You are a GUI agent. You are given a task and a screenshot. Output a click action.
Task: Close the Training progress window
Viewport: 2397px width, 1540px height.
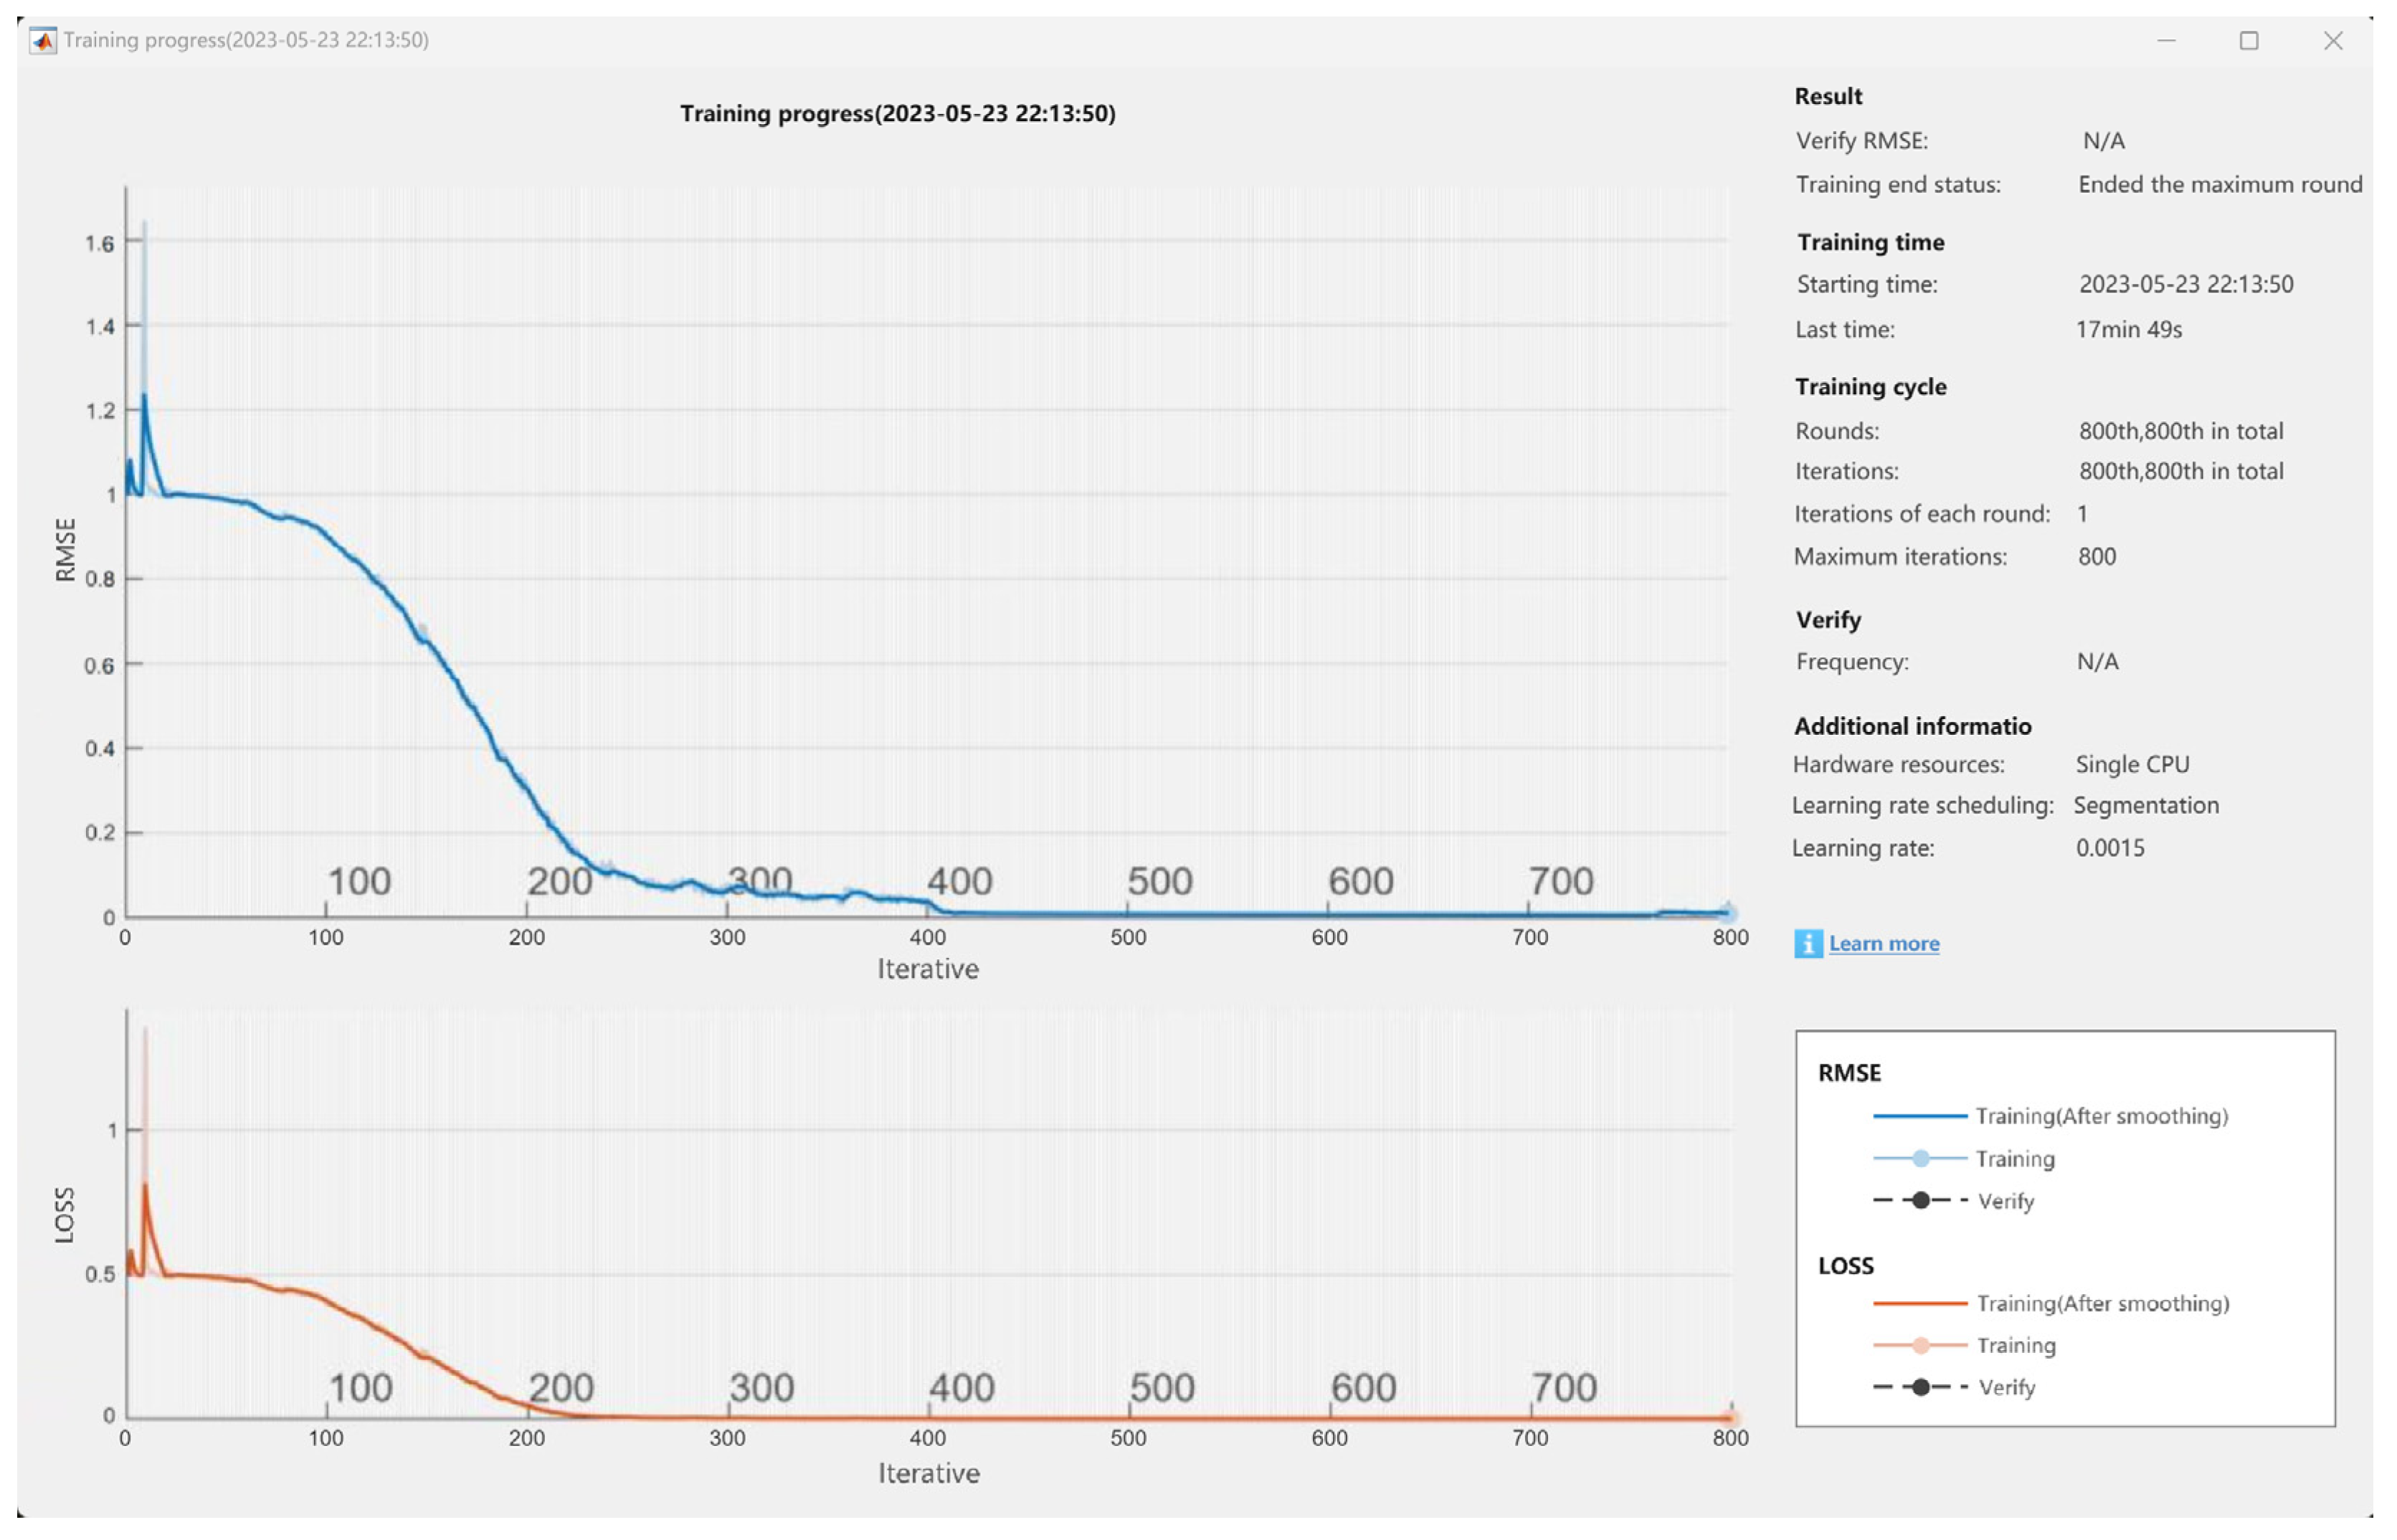2333,40
